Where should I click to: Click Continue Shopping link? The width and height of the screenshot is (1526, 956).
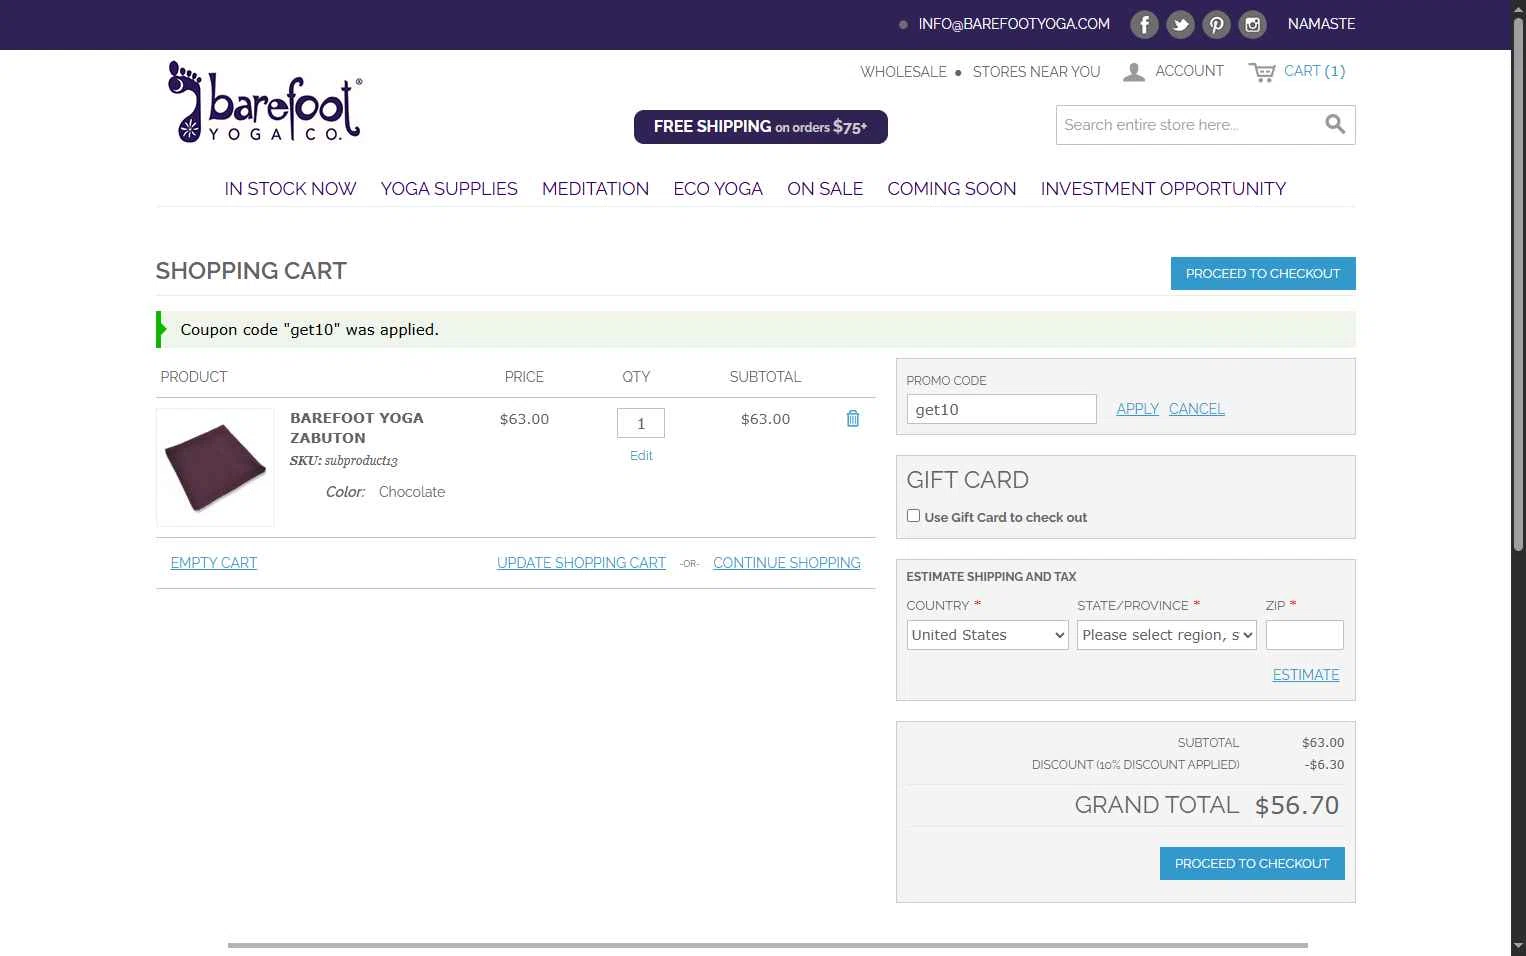[787, 563]
